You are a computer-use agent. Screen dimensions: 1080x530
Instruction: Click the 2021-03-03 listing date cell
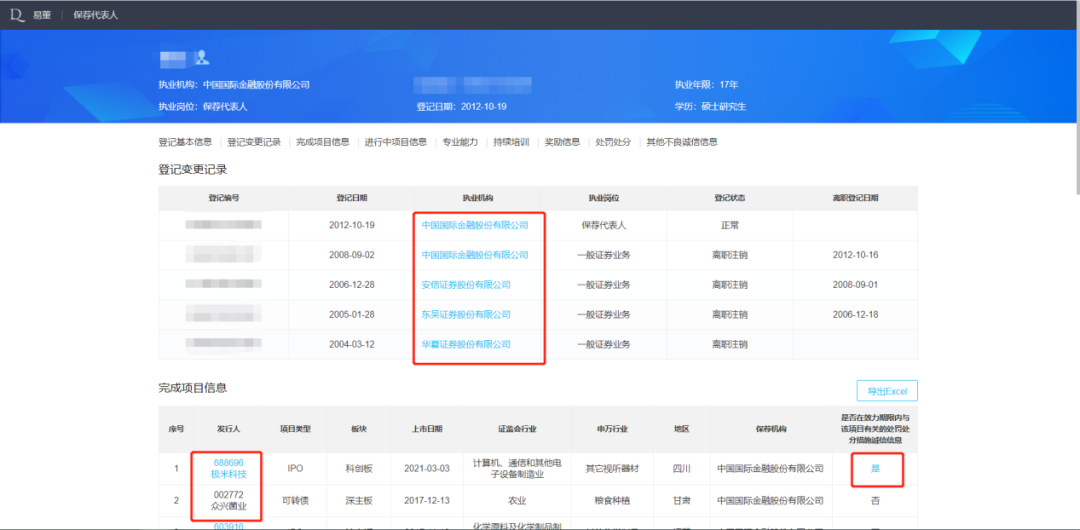[426, 468]
